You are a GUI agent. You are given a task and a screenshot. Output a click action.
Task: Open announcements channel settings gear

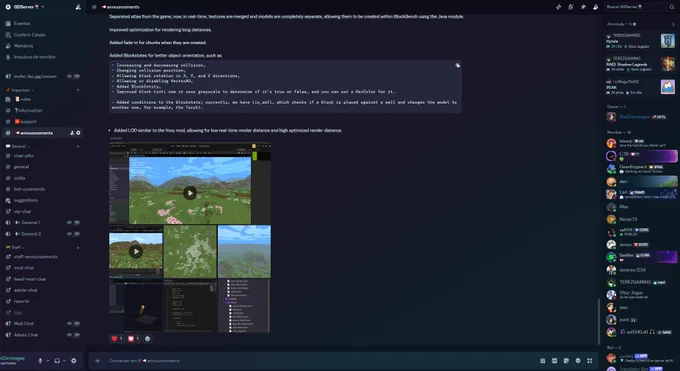78,133
